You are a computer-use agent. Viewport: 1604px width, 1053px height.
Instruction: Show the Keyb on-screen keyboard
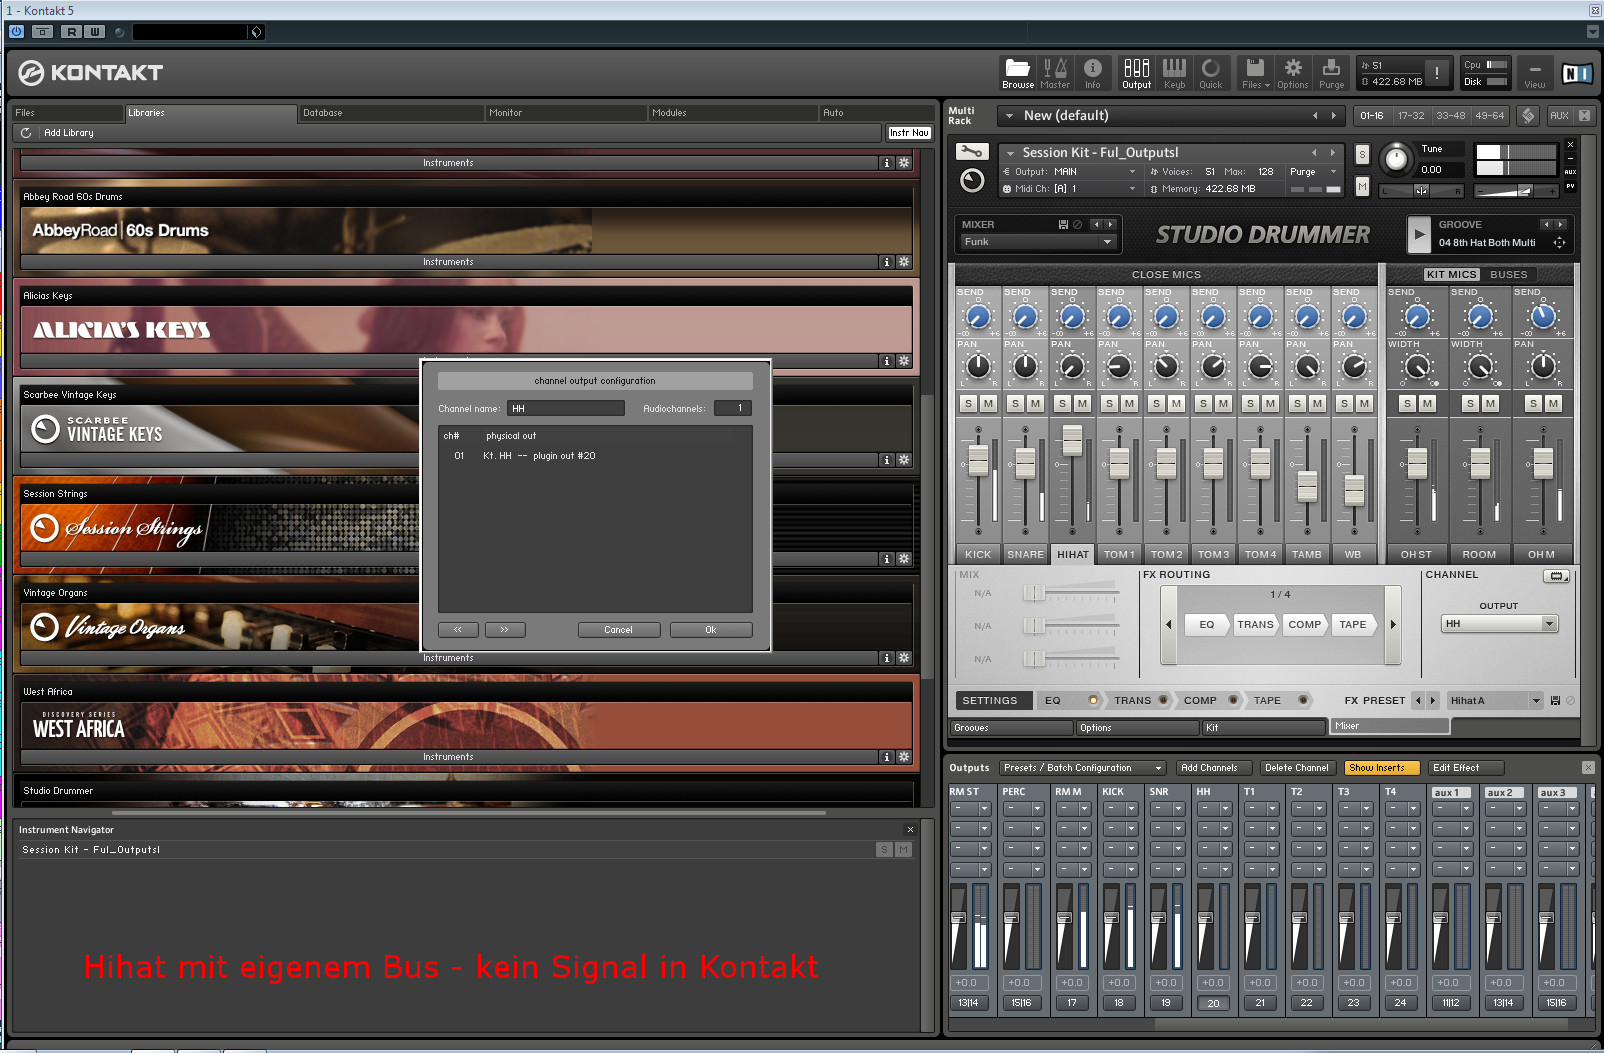point(1174,73)
